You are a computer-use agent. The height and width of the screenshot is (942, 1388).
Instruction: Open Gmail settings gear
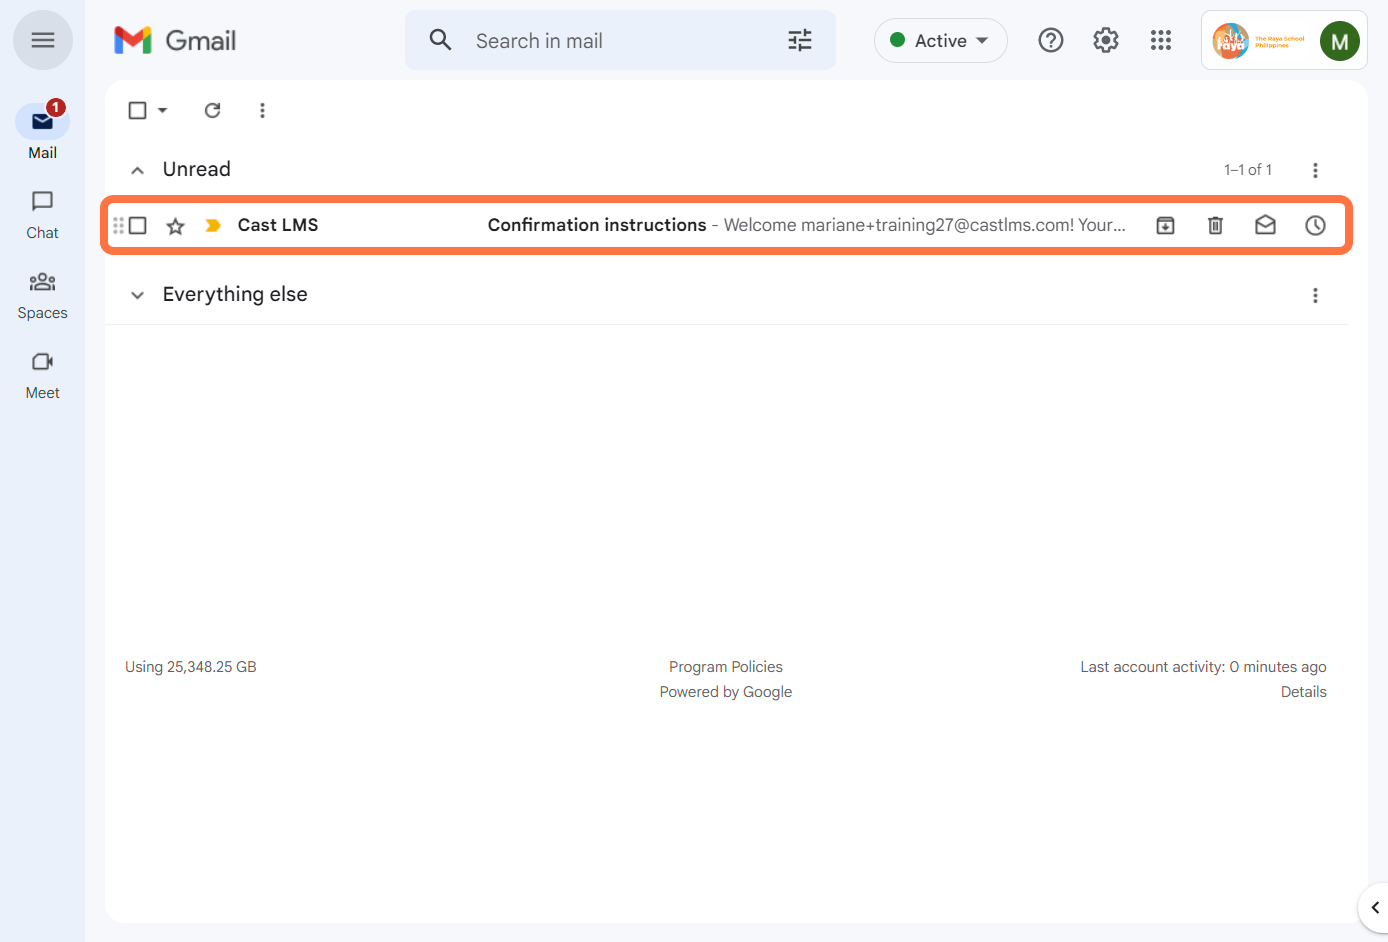click(1105, 41)
